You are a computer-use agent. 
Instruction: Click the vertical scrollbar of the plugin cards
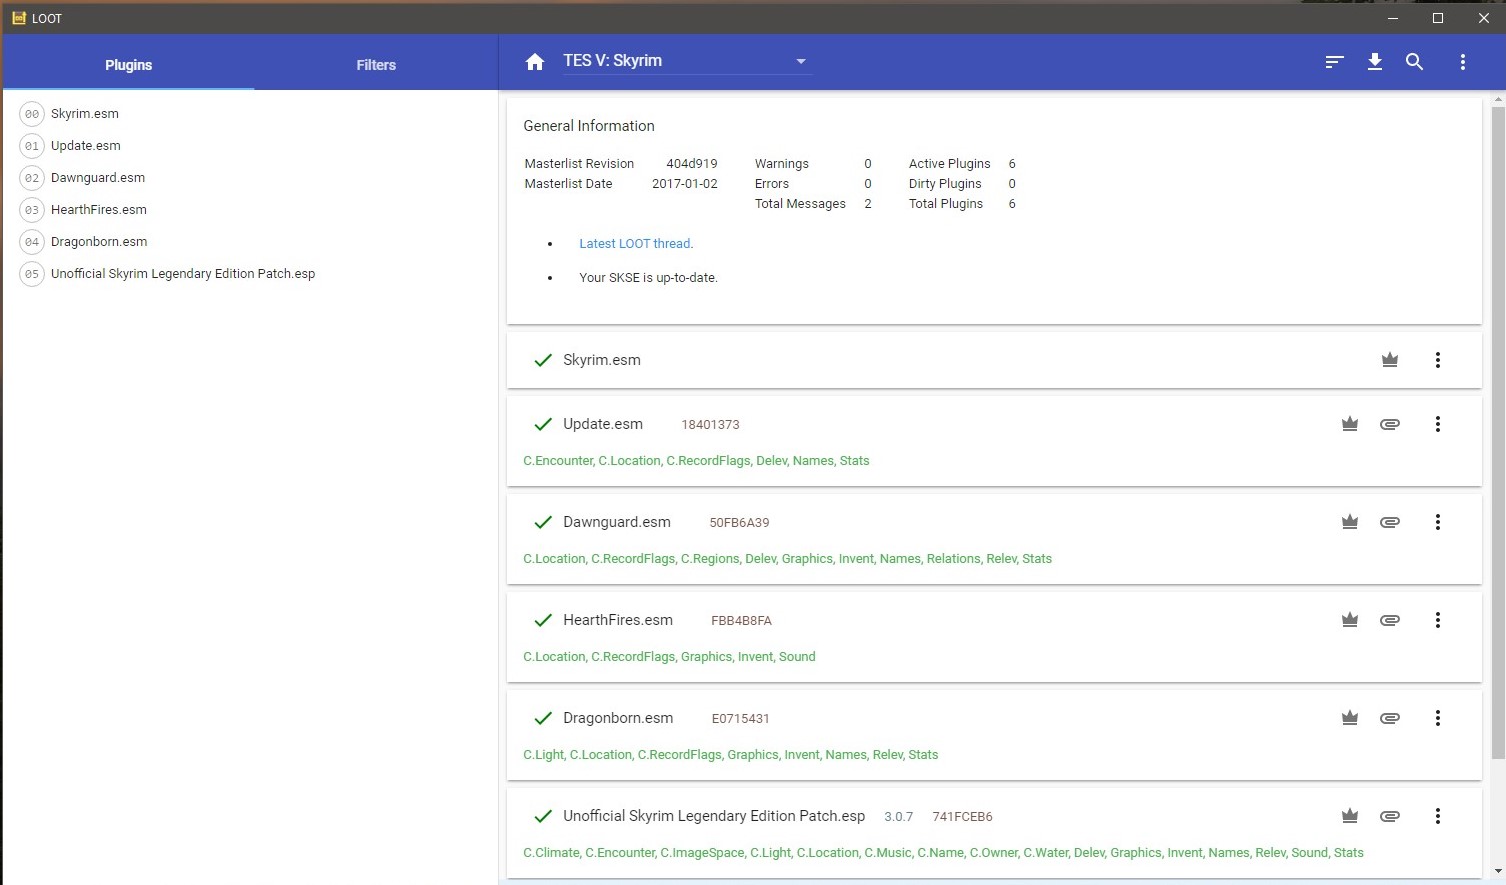[1497, 430]
